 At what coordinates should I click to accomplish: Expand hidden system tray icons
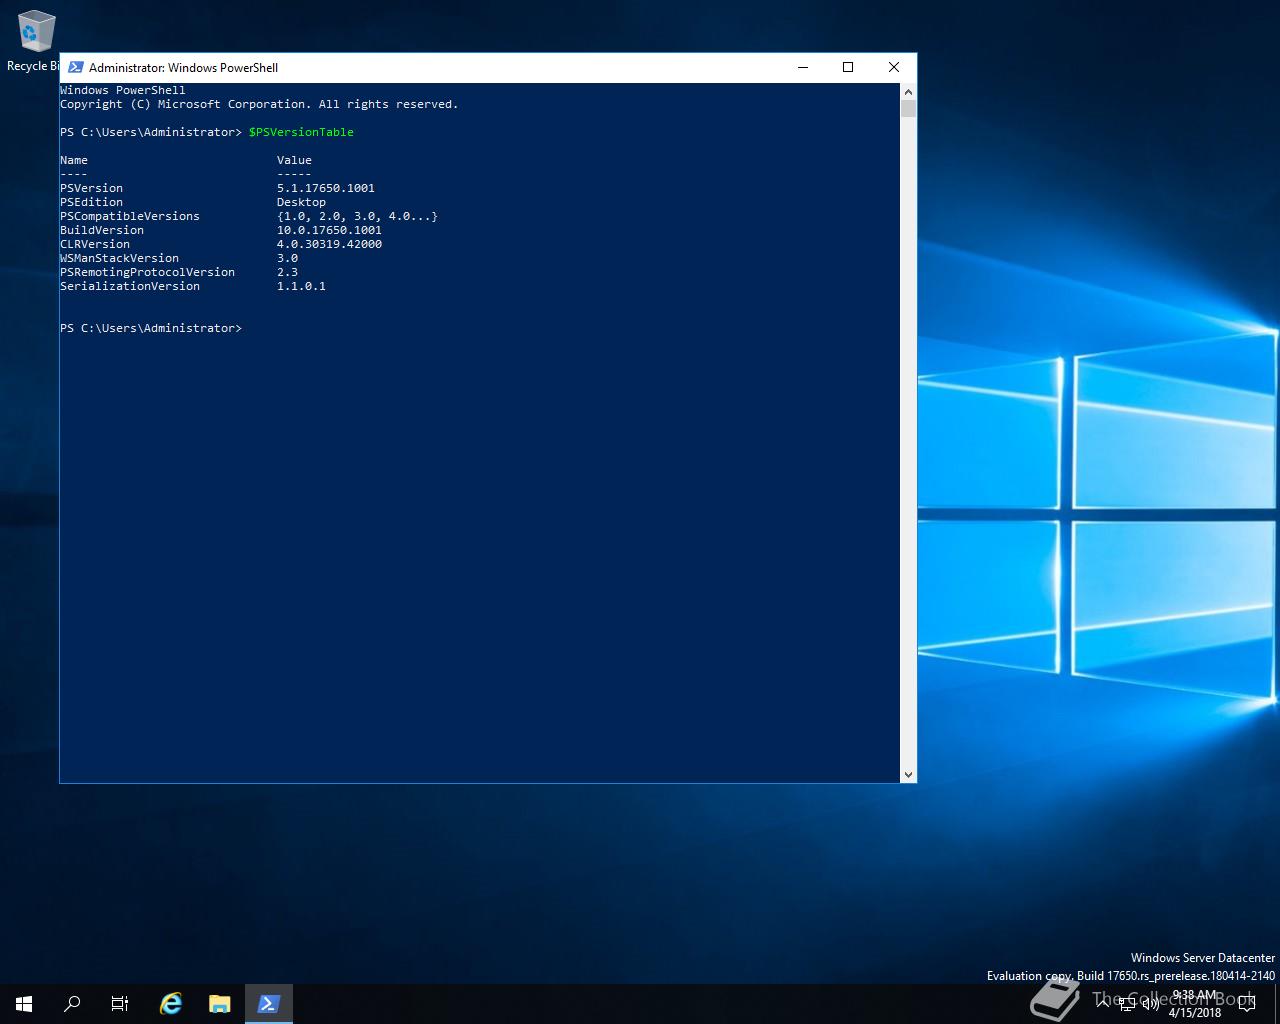click(1103, 1004)
